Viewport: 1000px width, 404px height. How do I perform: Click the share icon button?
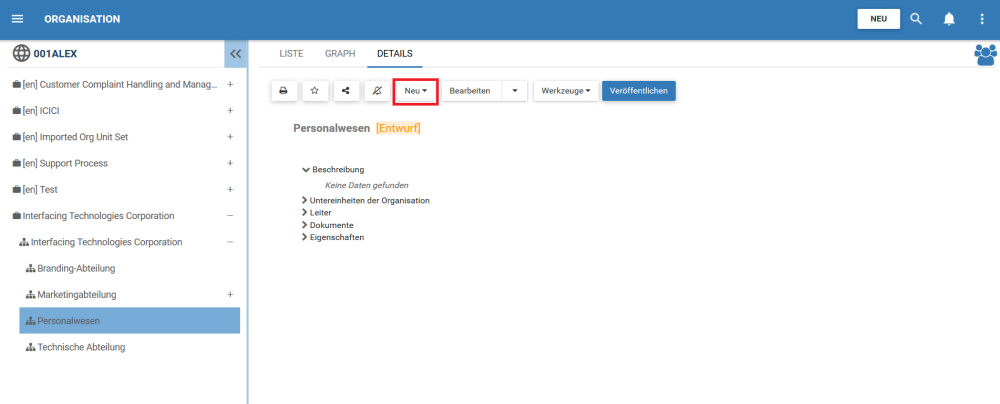coord(346,91)
